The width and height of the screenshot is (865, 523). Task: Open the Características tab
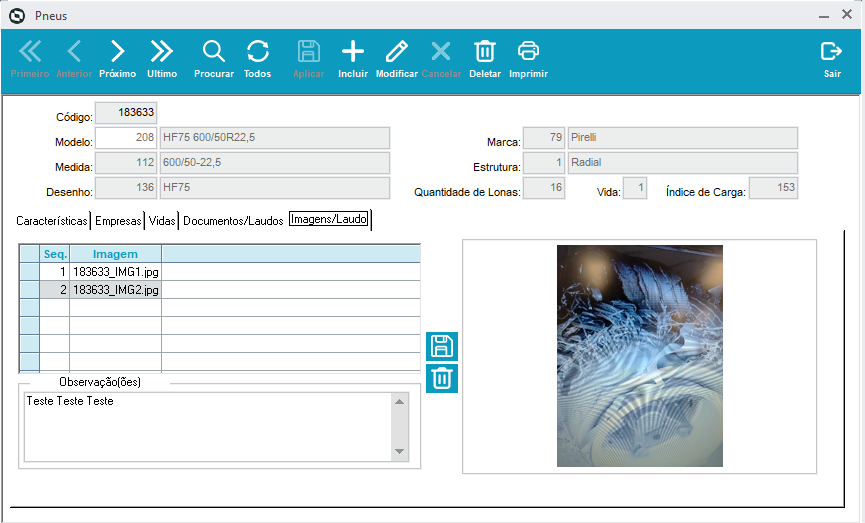point(52,221)
